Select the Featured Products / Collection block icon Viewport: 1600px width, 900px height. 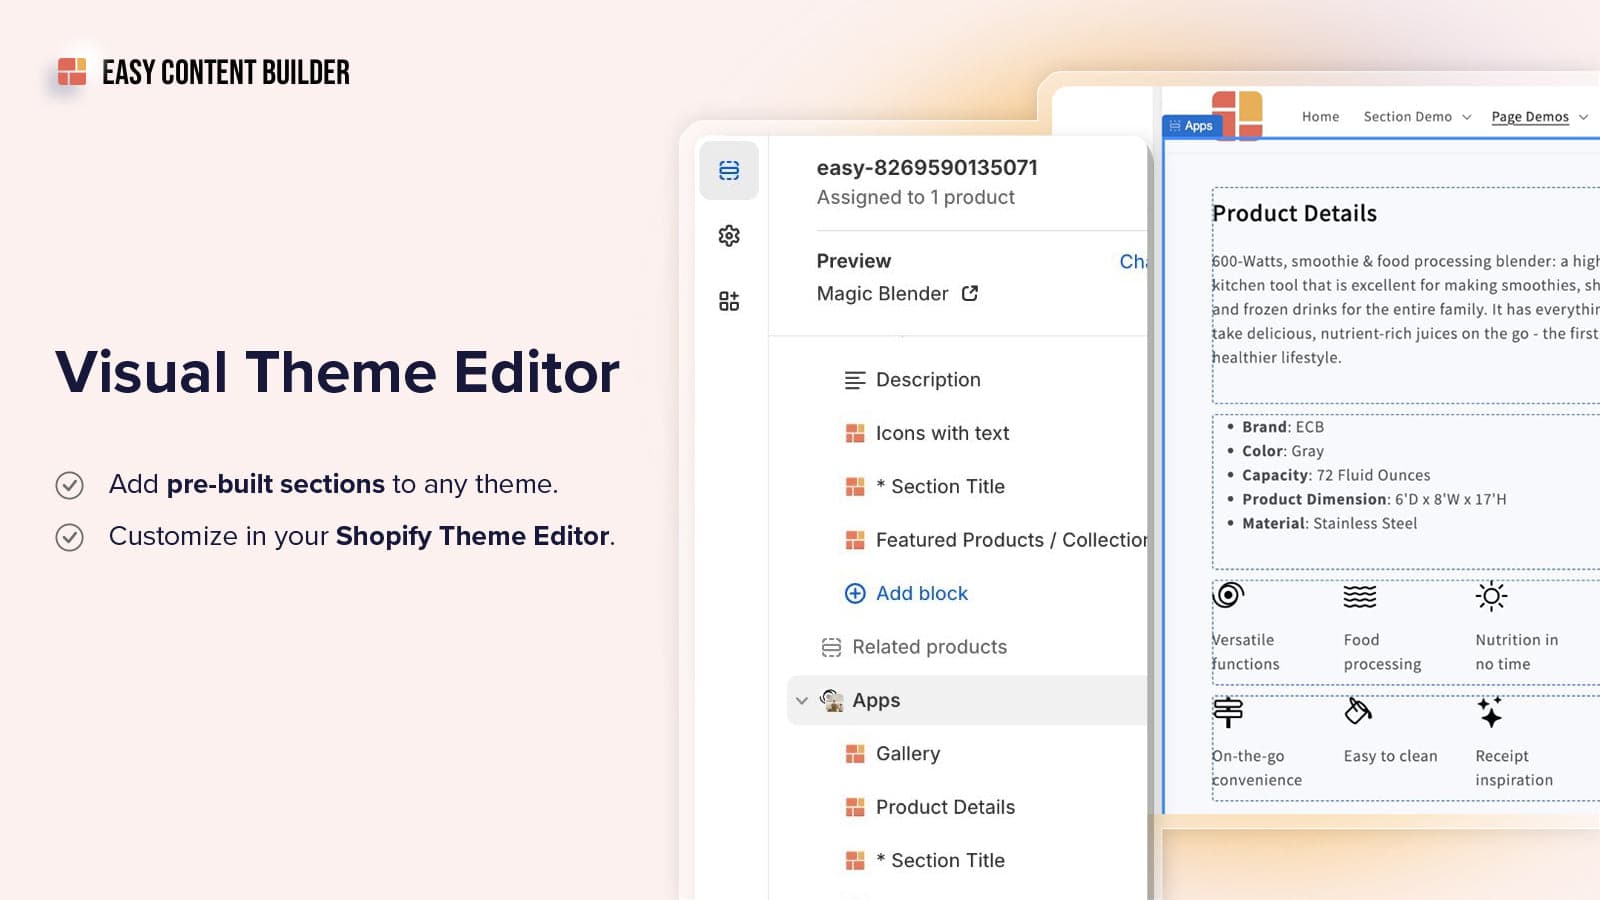[855, 539]
